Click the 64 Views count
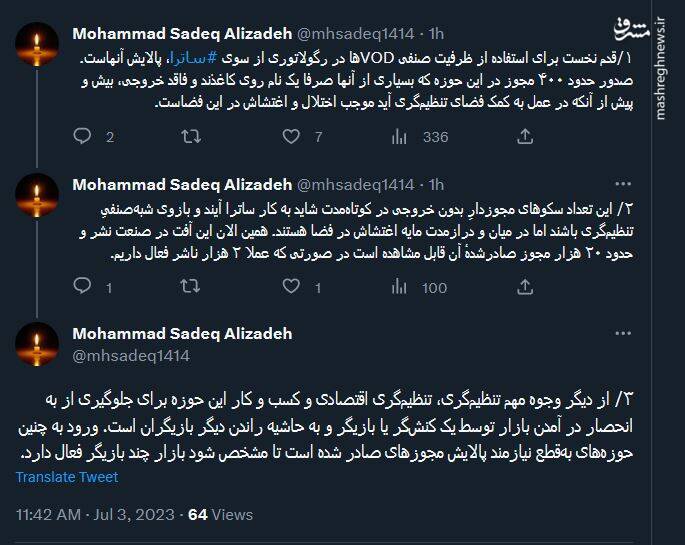685x545 pixels. click(x=220, y=515)
